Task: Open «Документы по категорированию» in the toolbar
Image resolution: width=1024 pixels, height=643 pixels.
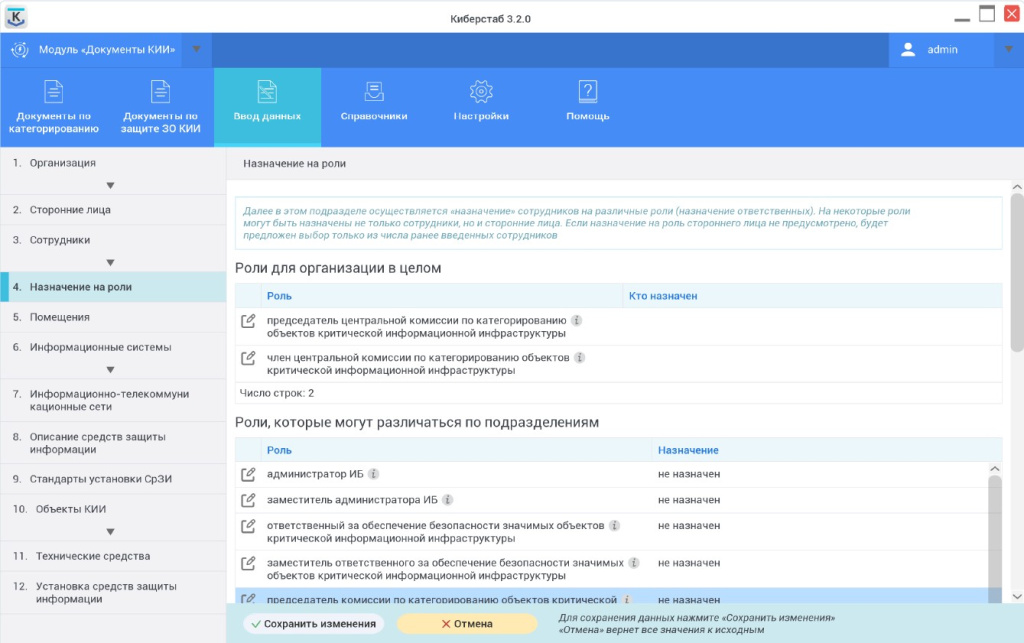Action: click(x=53, y=107)
